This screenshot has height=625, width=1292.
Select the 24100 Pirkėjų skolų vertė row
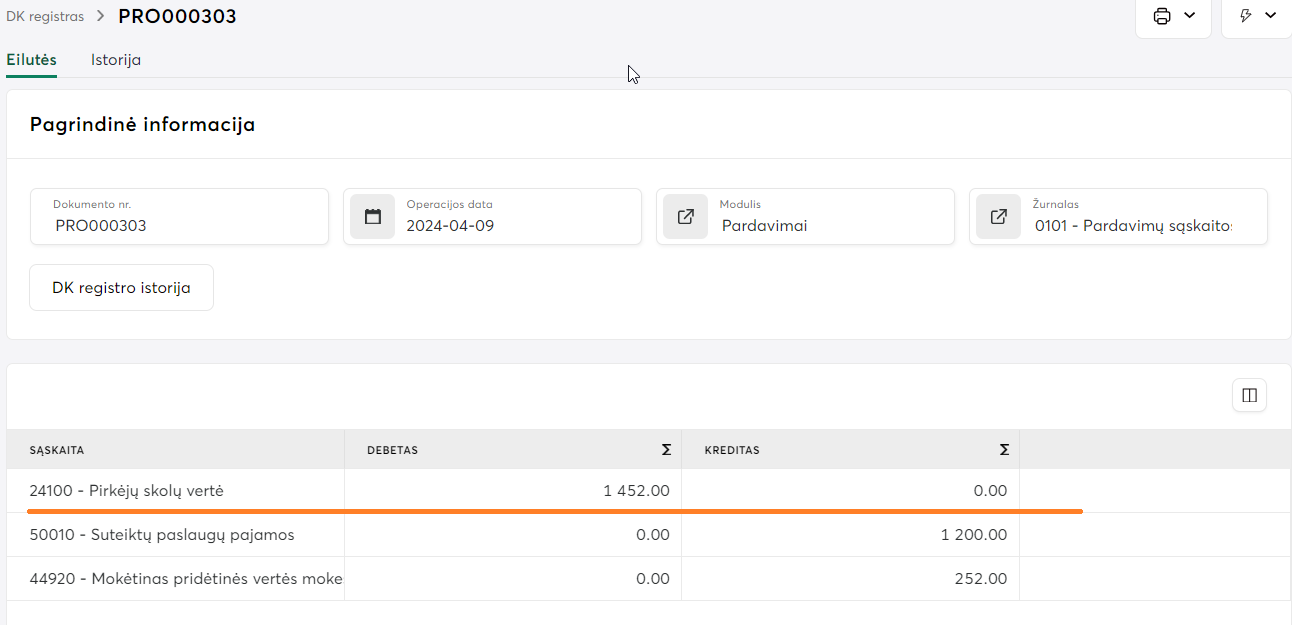127,491
